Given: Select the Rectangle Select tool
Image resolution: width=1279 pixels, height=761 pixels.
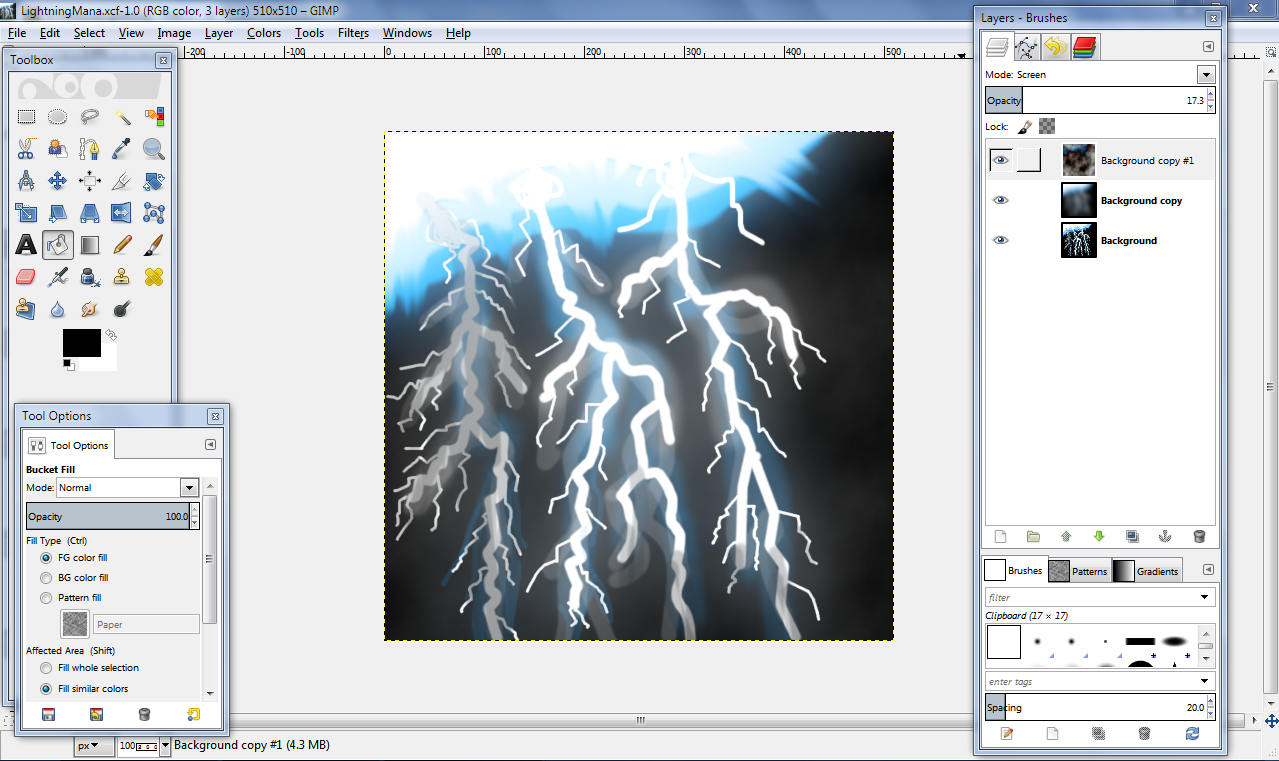Looking at the screenshot, I should pyautogui.click(x=26, y=117).
